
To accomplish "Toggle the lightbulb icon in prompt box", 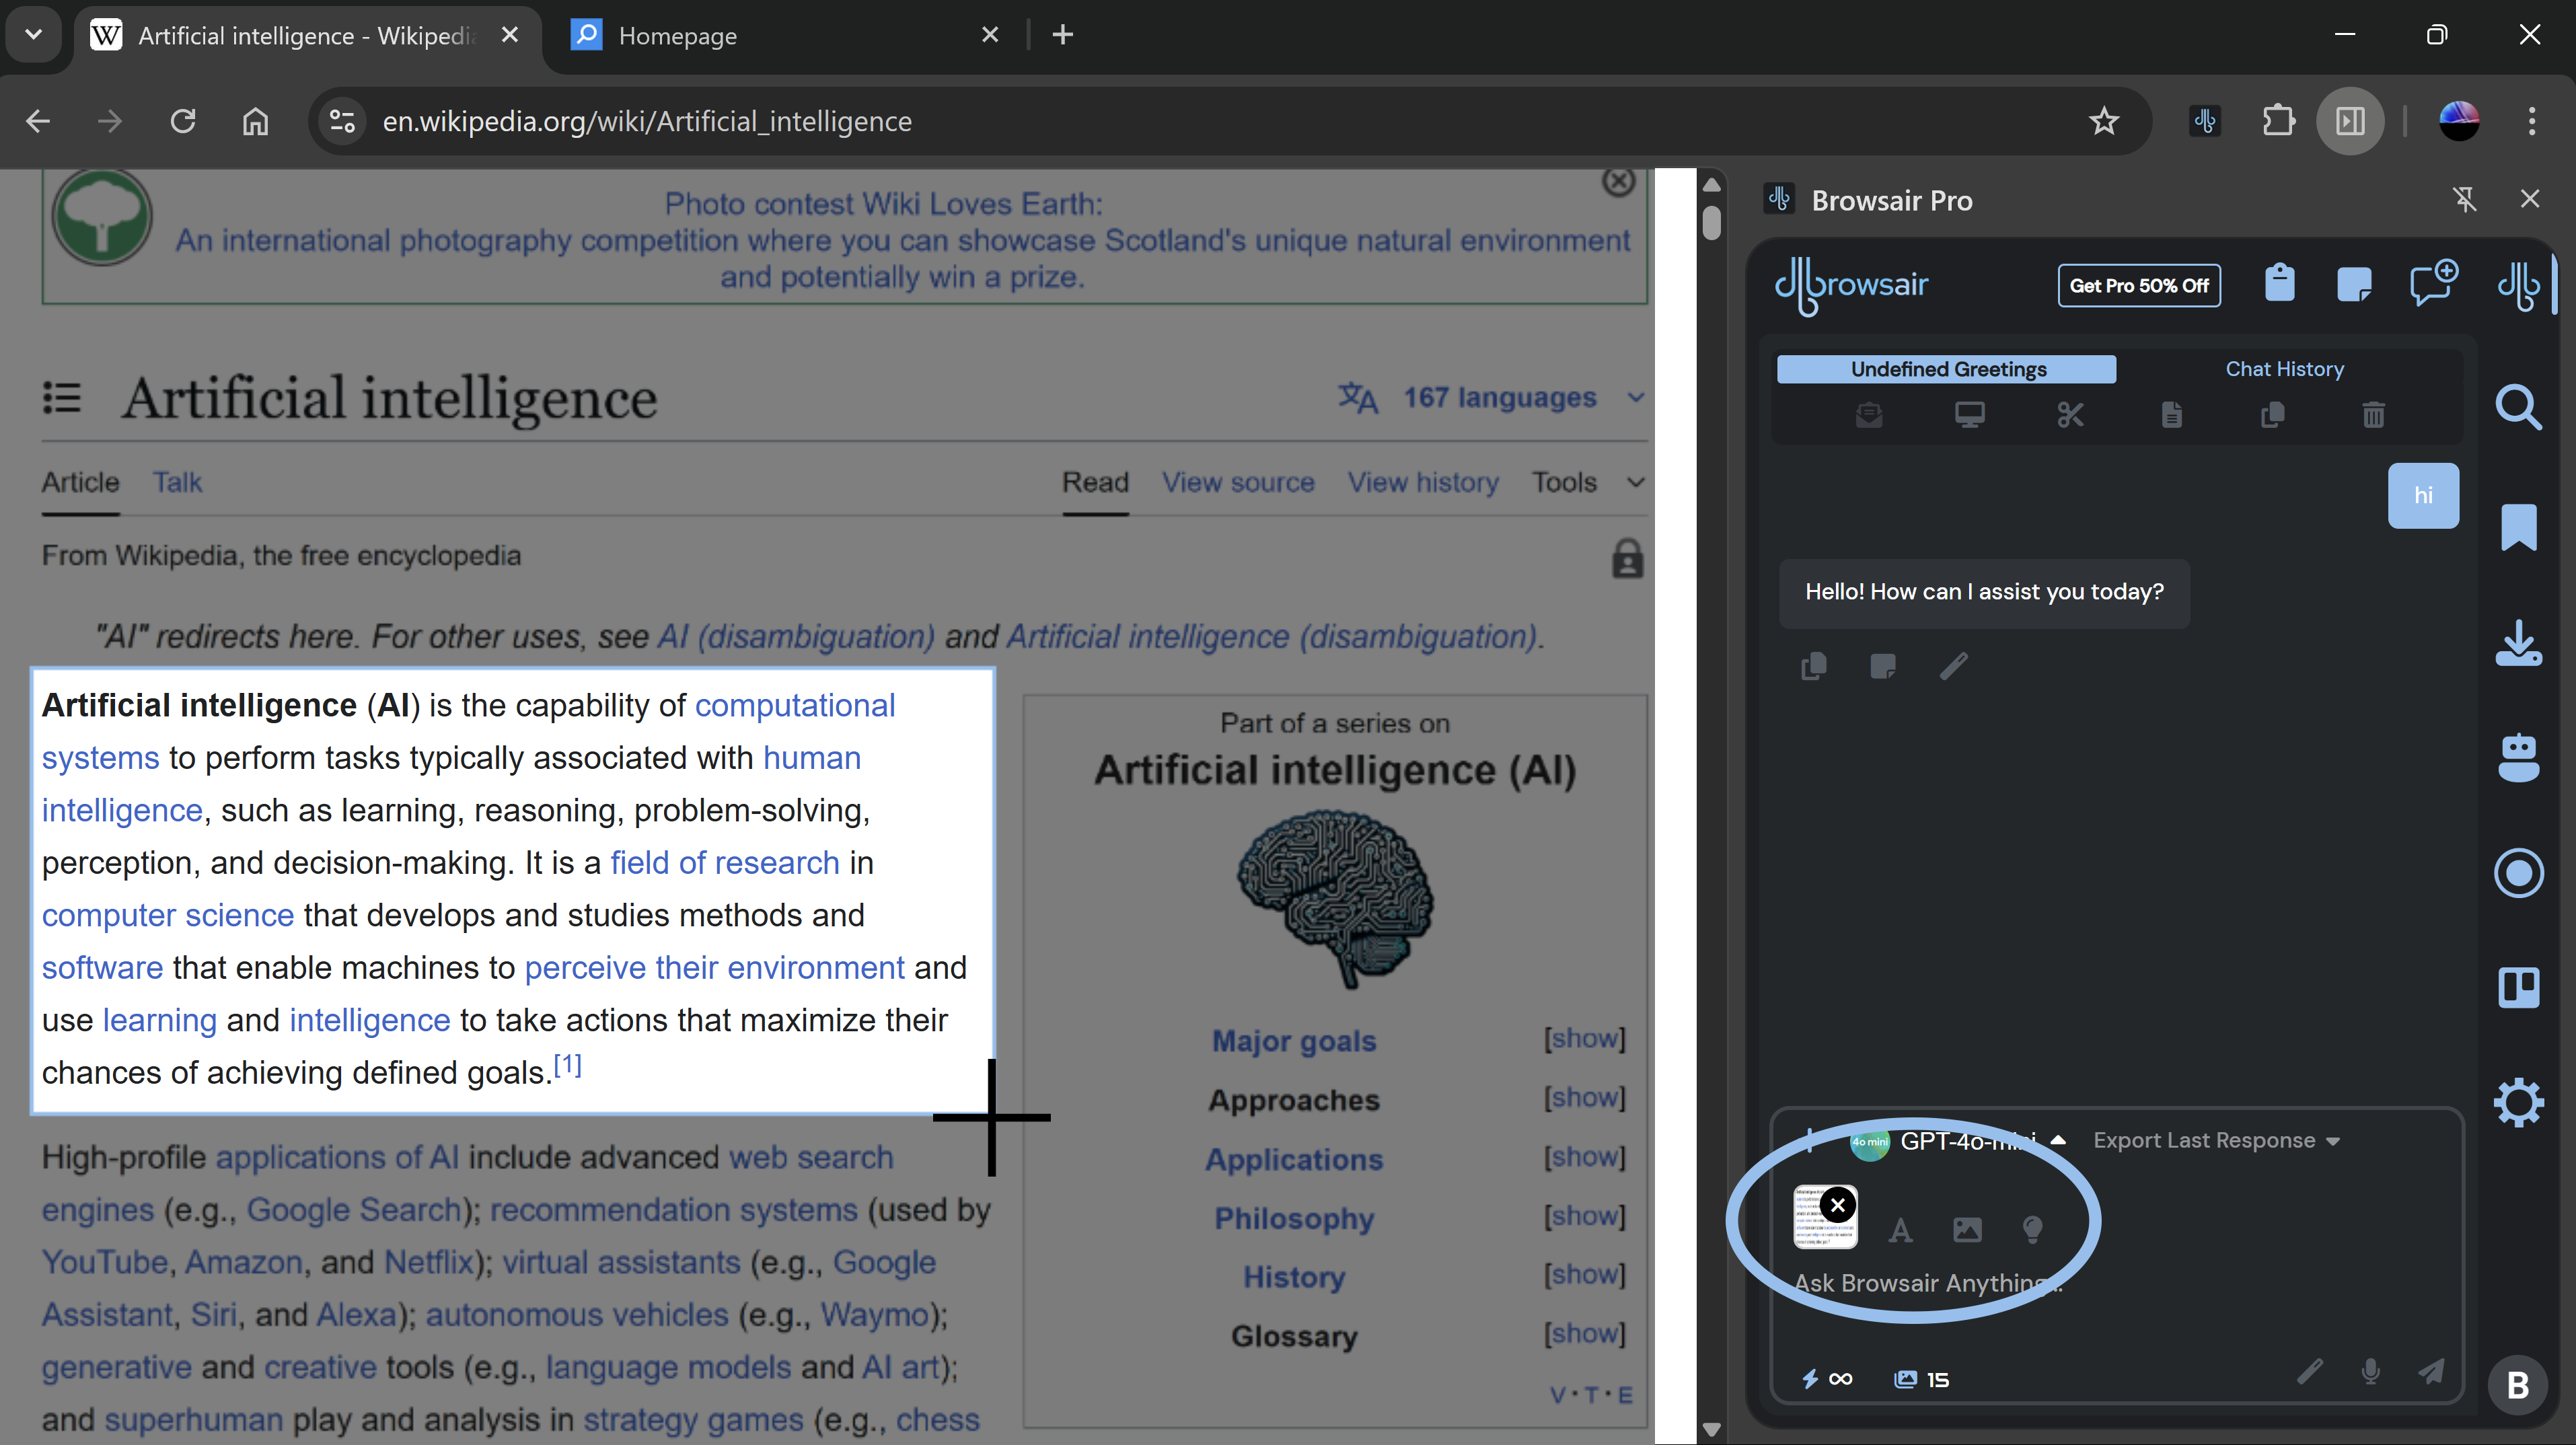I will [2032, 1229].
